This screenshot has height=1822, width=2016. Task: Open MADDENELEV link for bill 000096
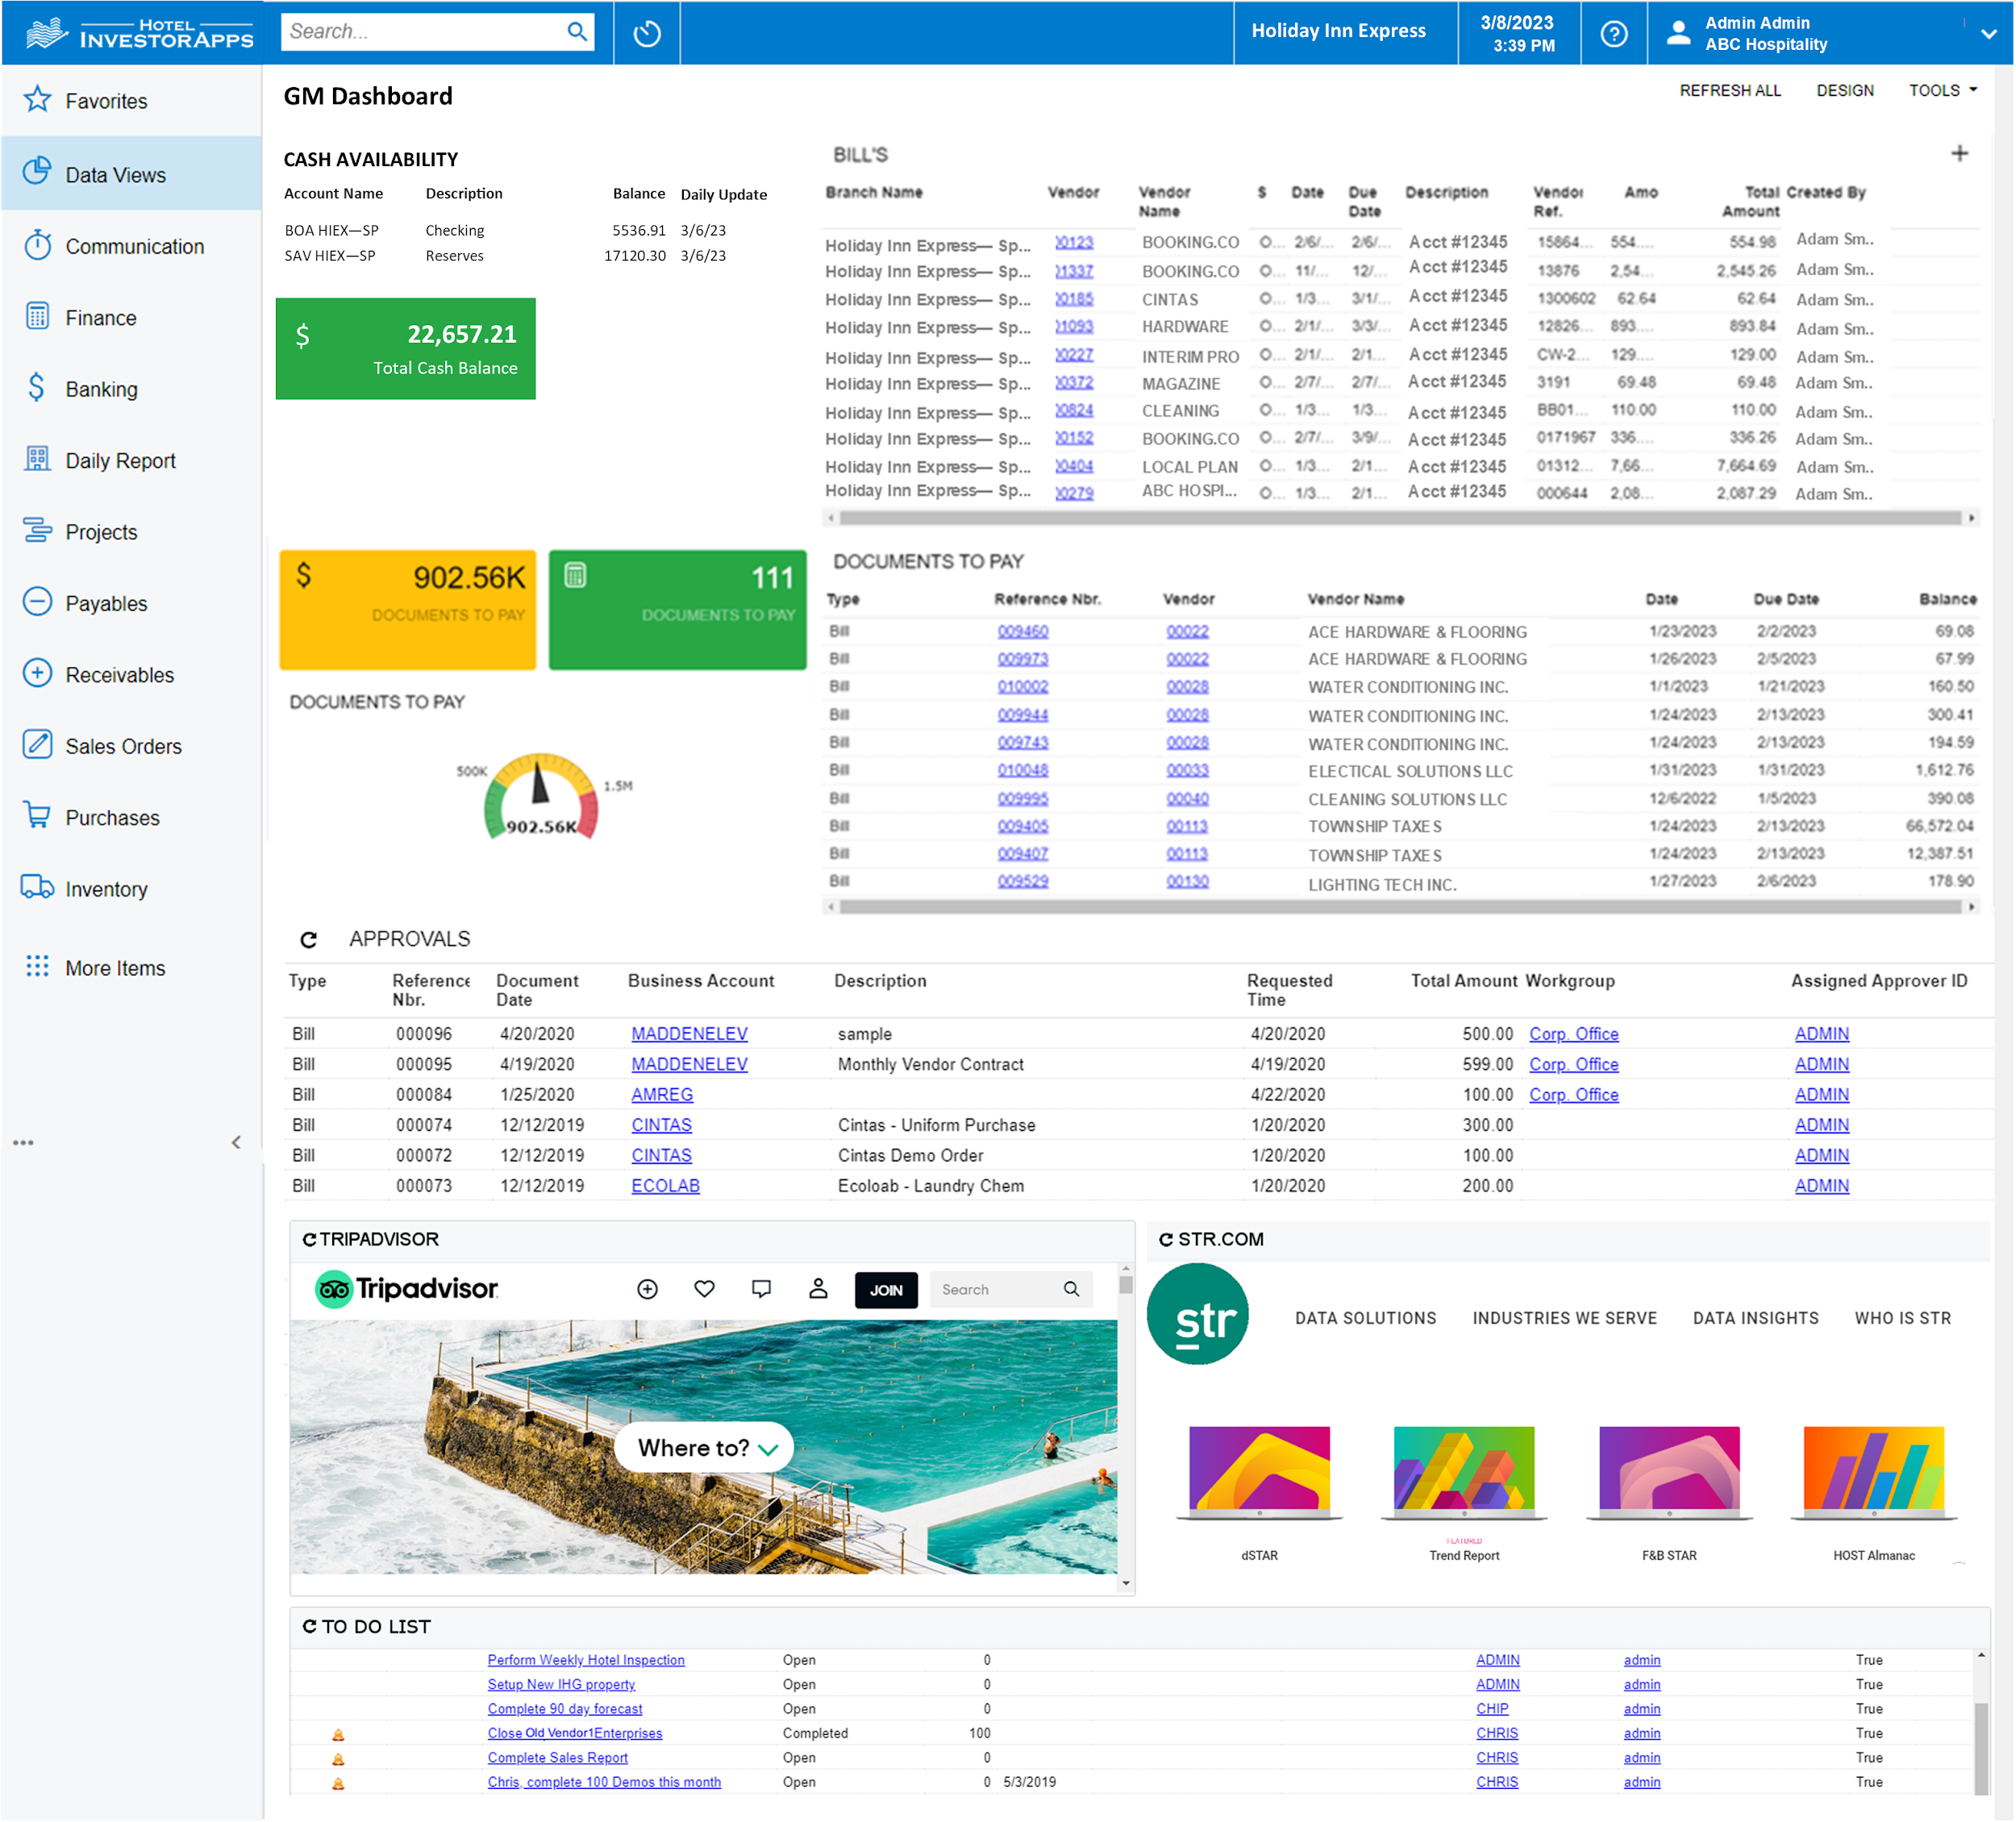pos(689,1034)
